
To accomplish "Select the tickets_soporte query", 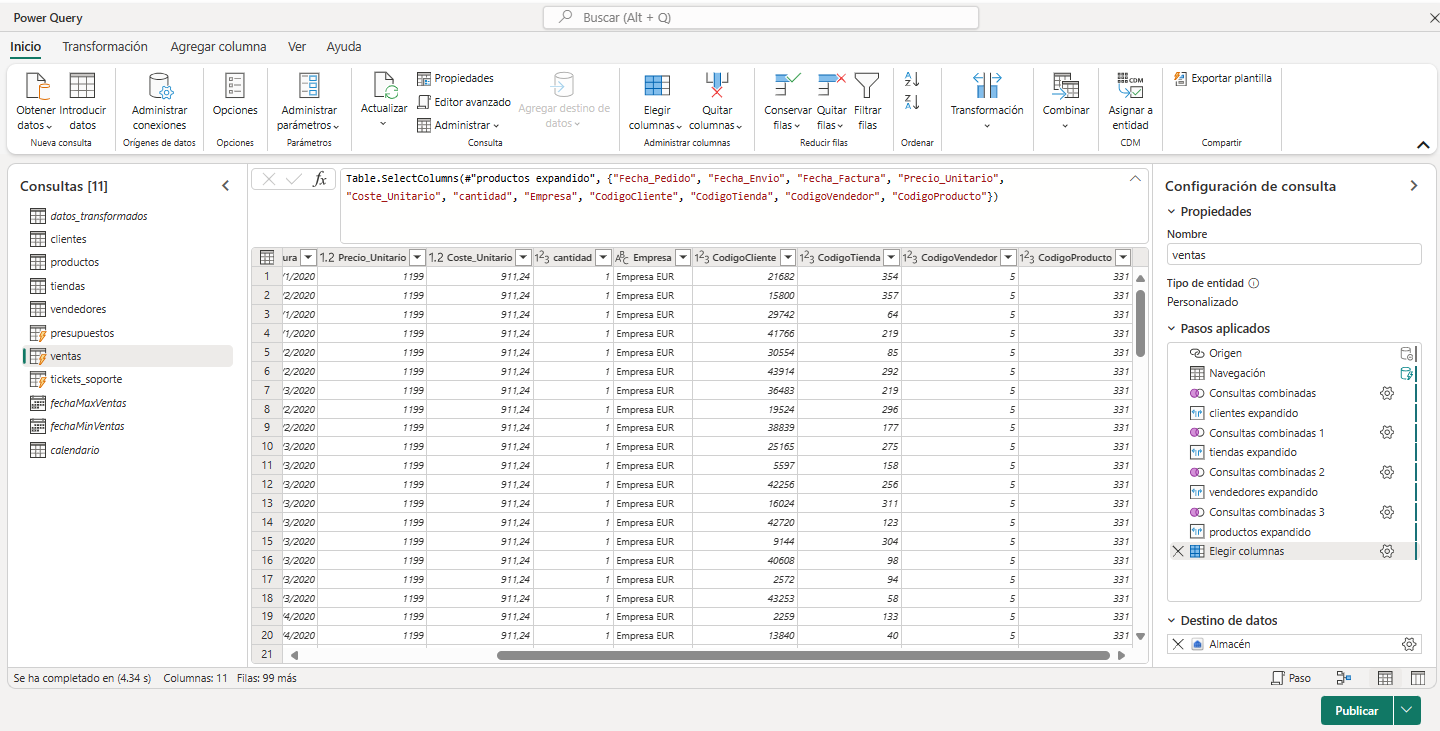I will pyautogui.click(x=86, y=379).
